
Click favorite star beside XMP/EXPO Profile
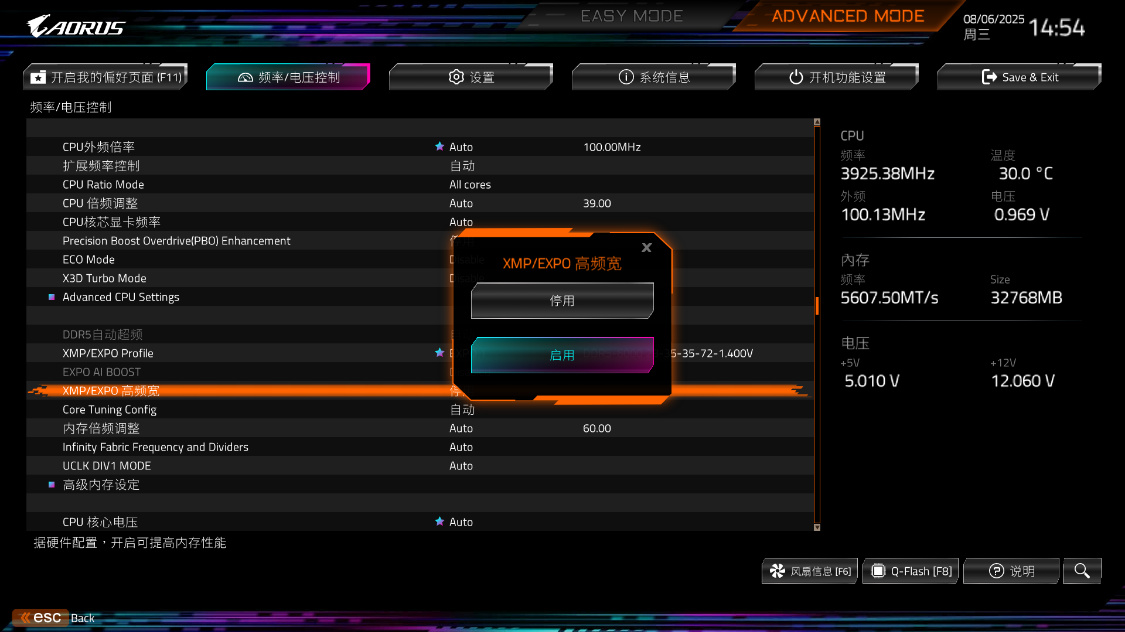pyautogui.click(x=439, y=352)
